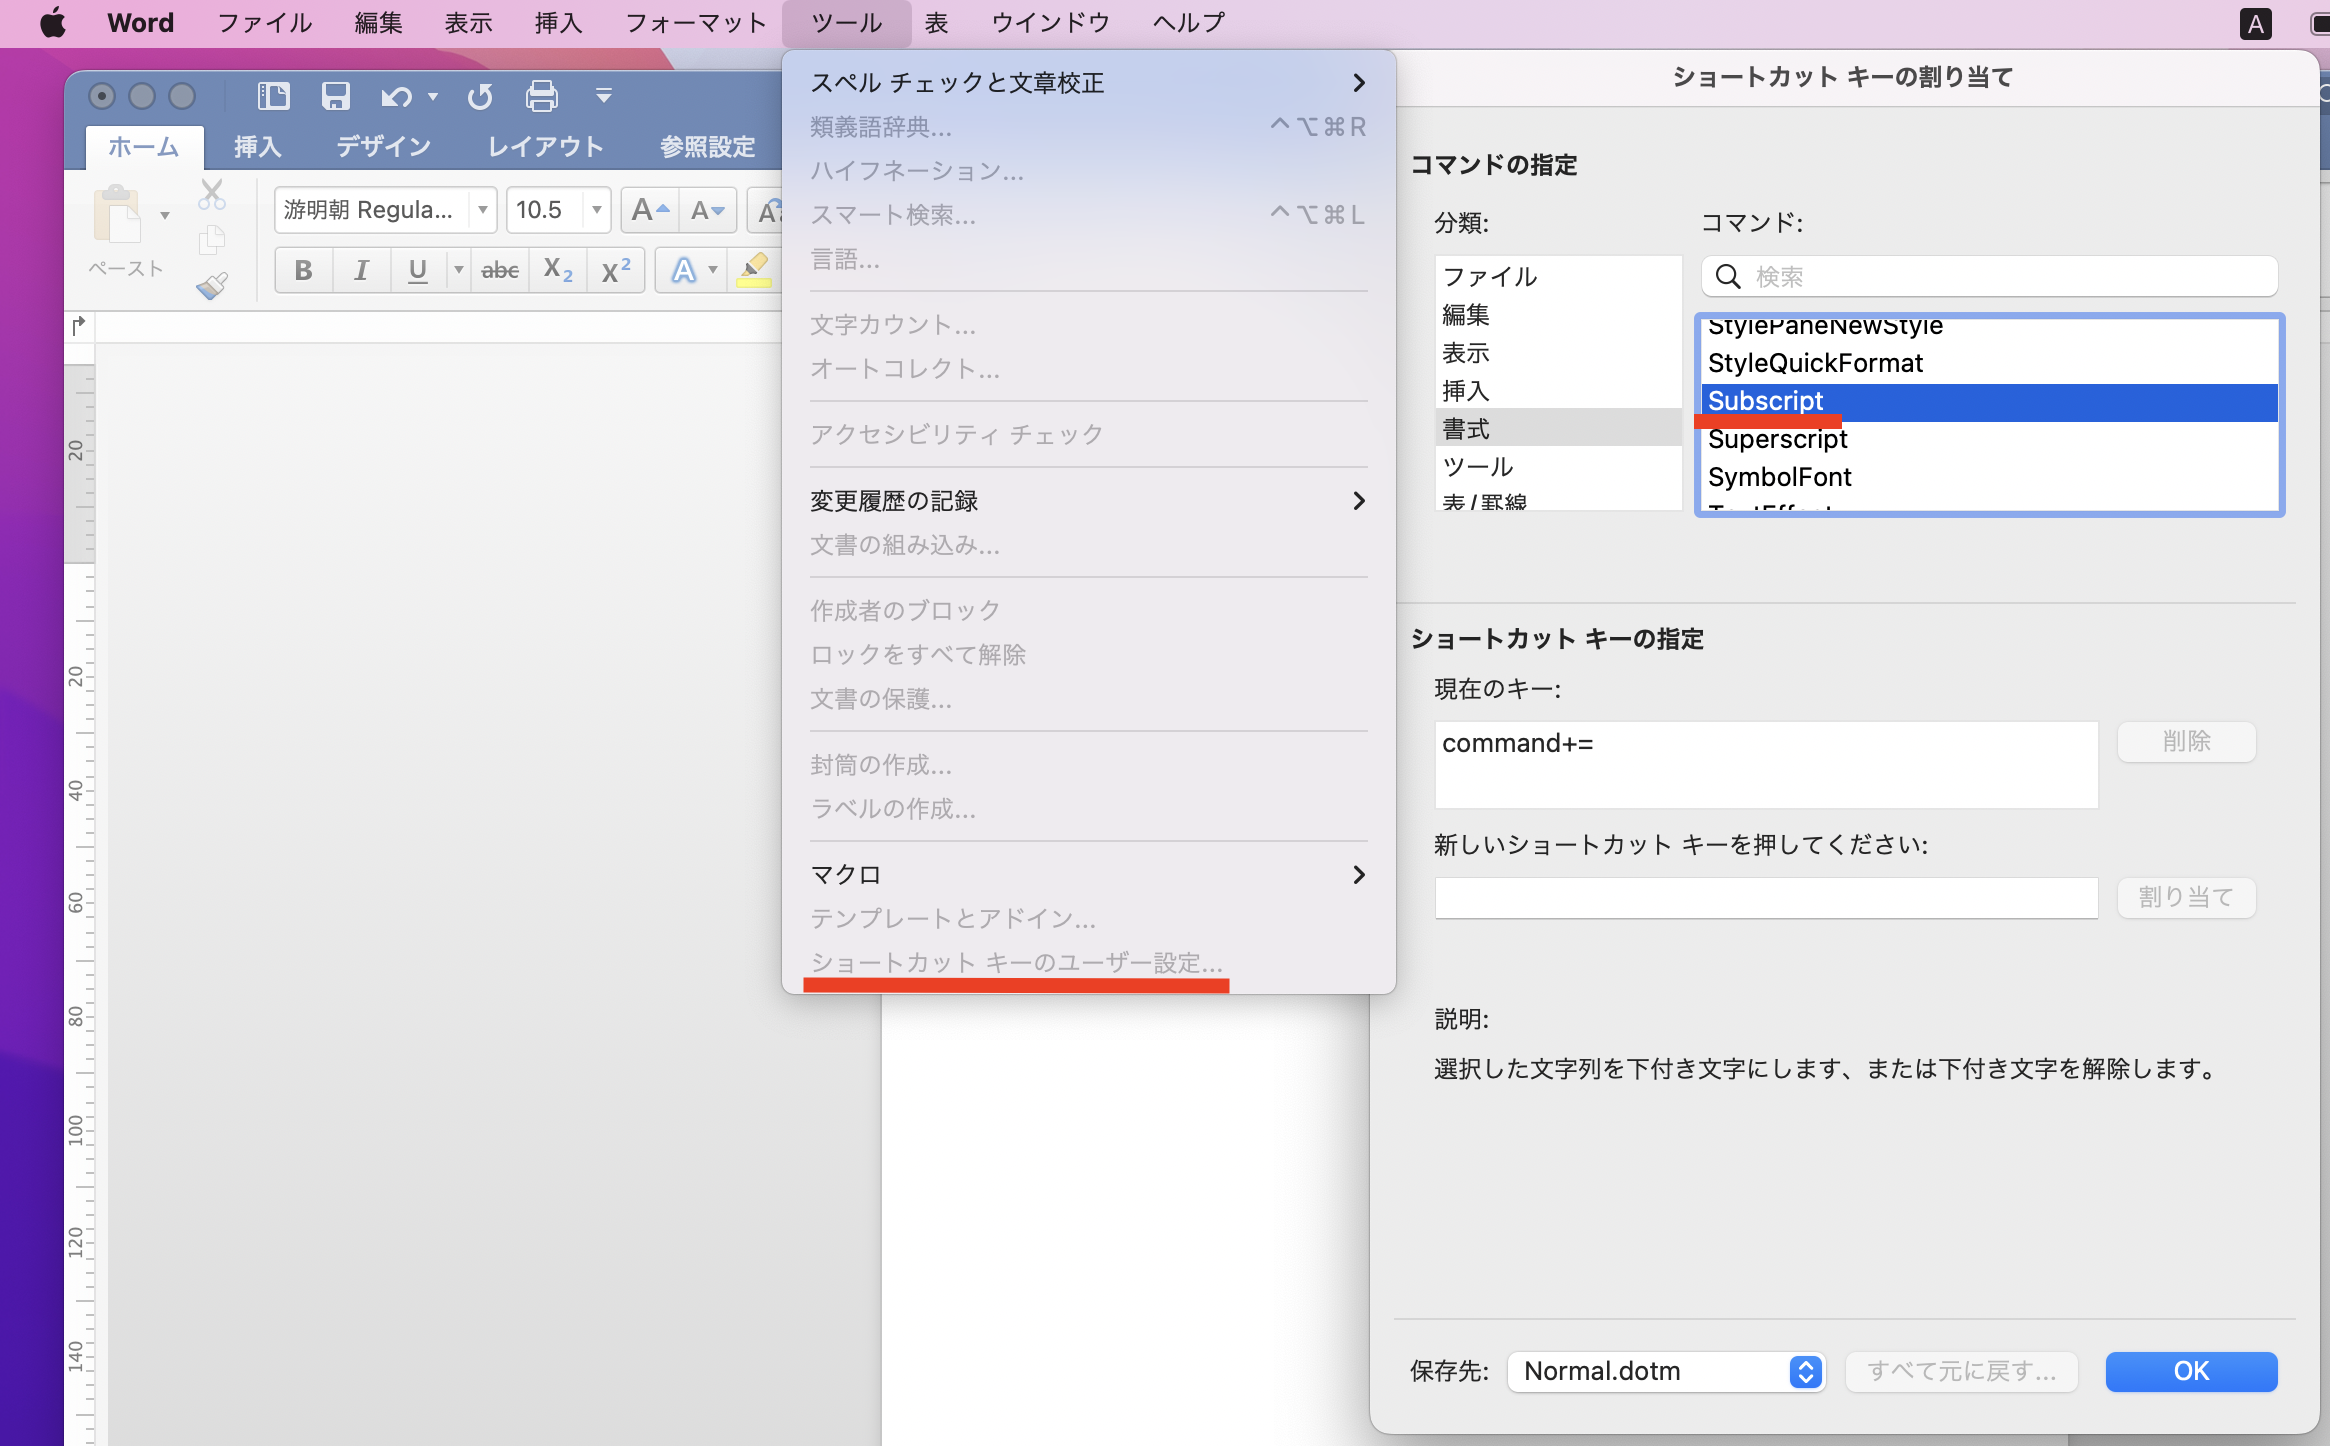Screen dimensions: 2330x1446
Task: Click the 割り当て button
Action: coord(2186,898)
